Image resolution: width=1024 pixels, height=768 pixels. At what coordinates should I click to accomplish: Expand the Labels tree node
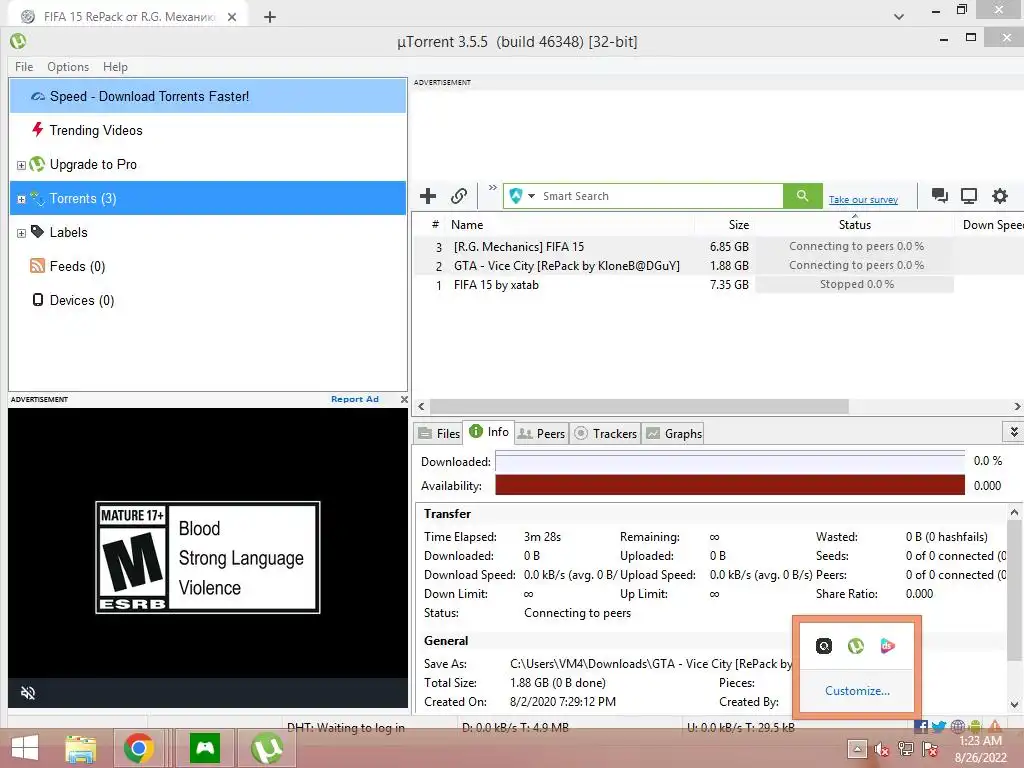coord(21,233)
